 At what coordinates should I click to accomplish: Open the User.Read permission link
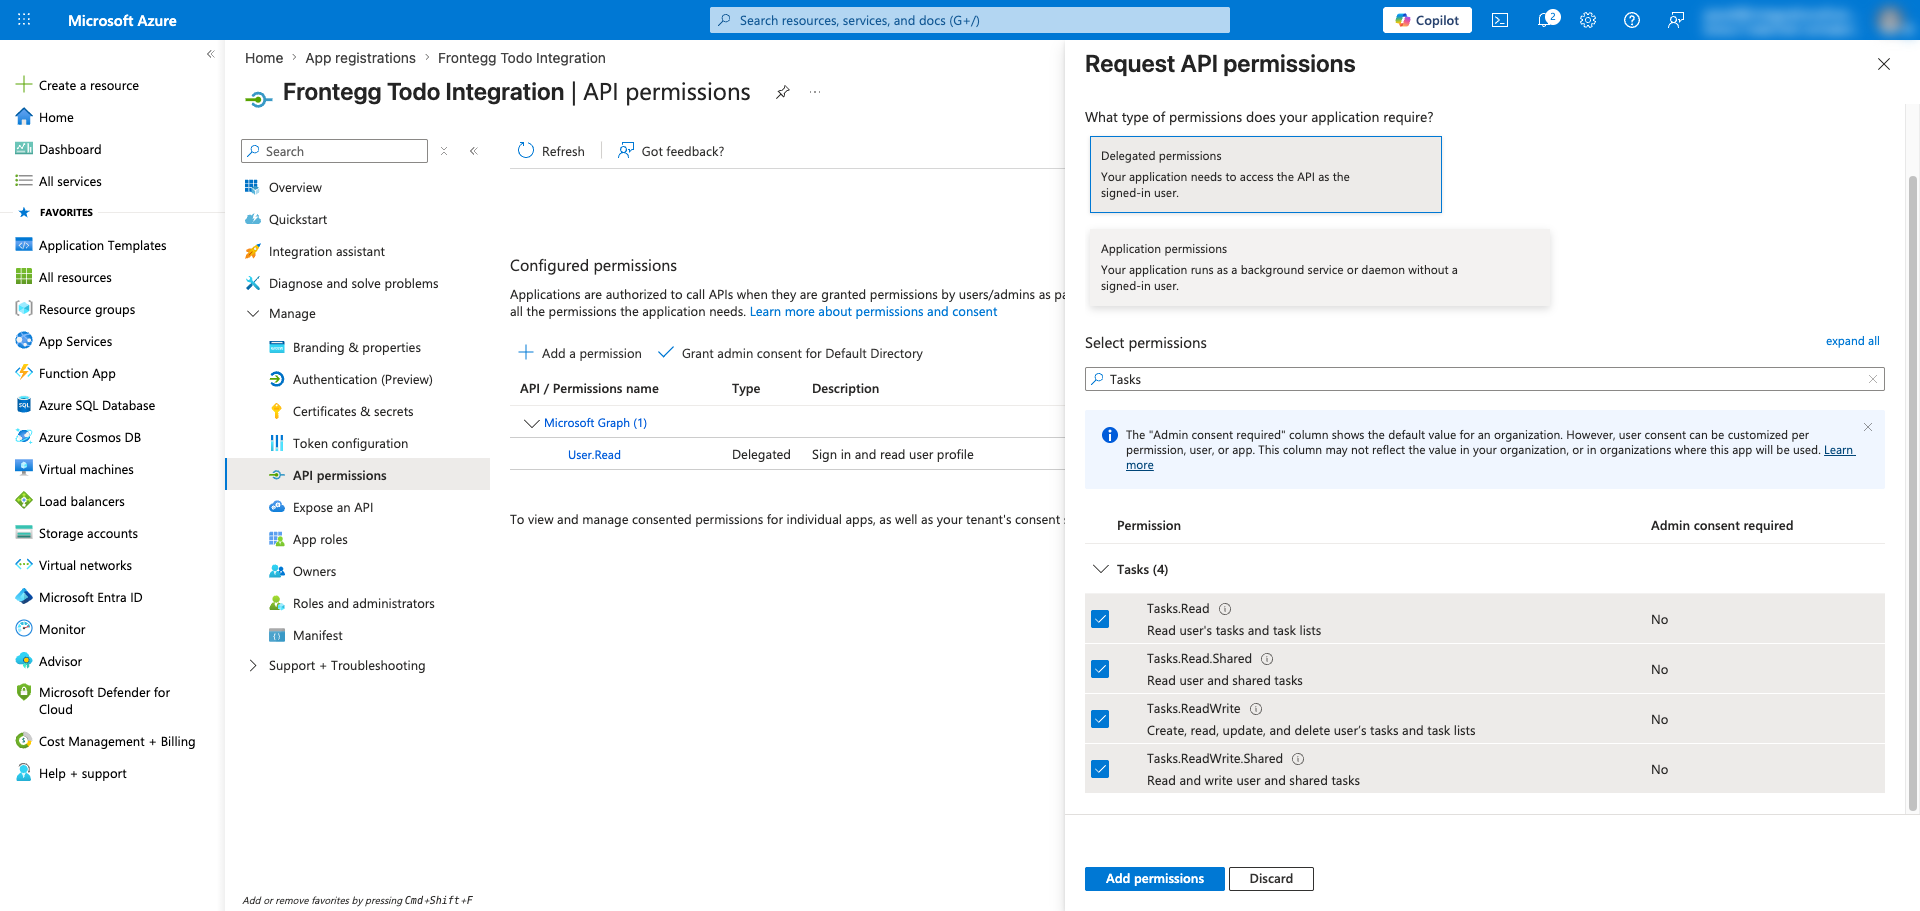[x=594, y=455]
